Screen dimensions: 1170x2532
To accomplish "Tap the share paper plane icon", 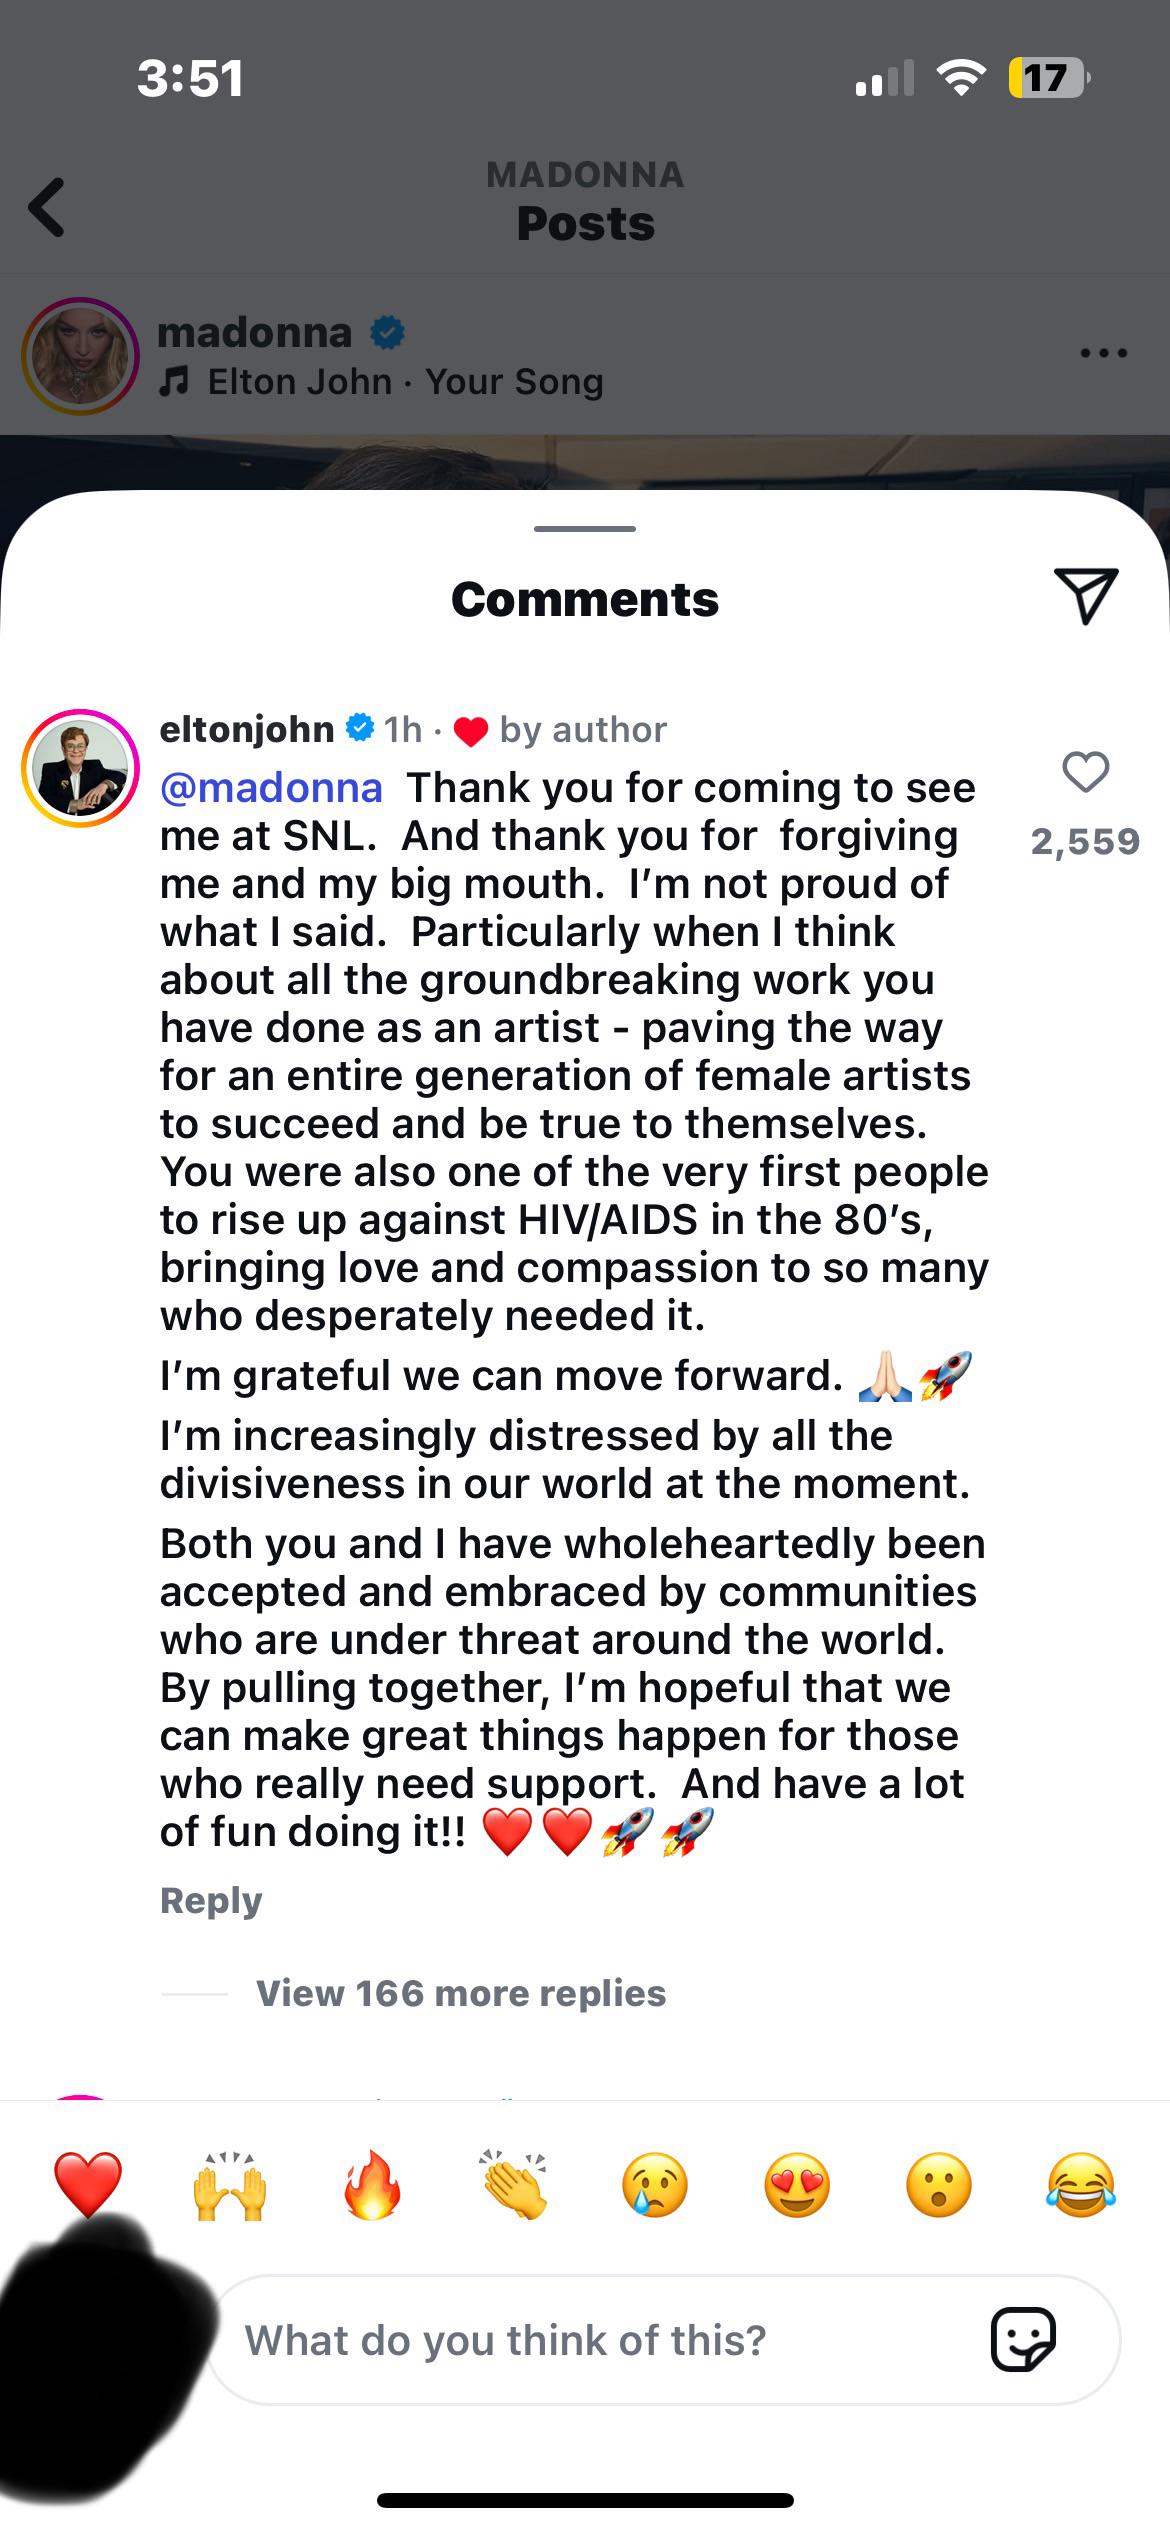I will click(1085, 596).
